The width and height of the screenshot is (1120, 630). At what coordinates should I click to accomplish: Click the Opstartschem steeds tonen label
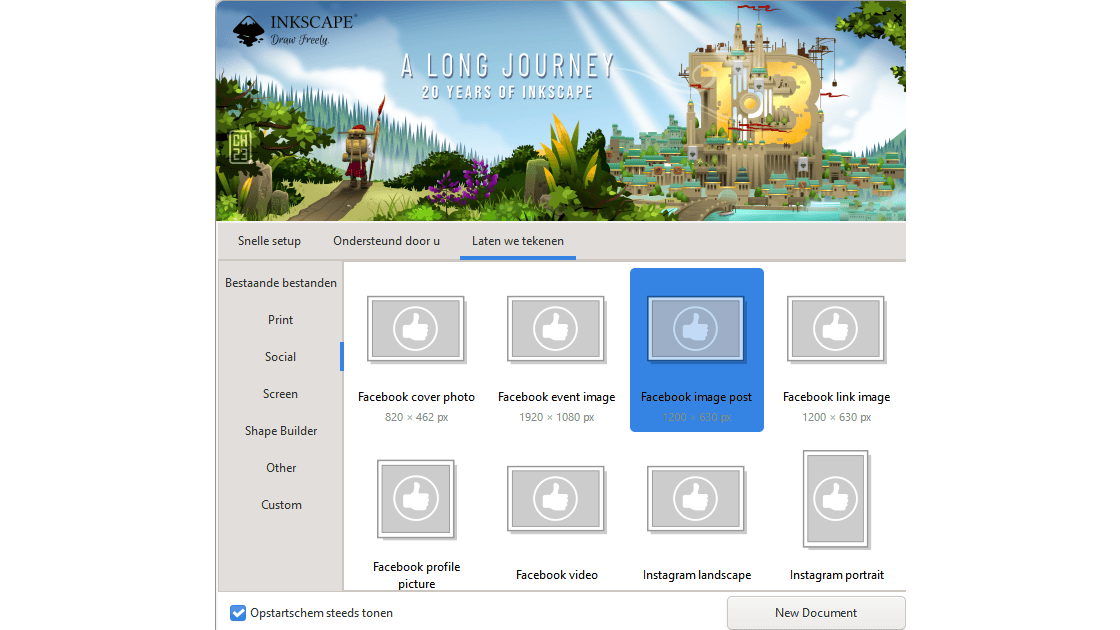click(321, 613)
